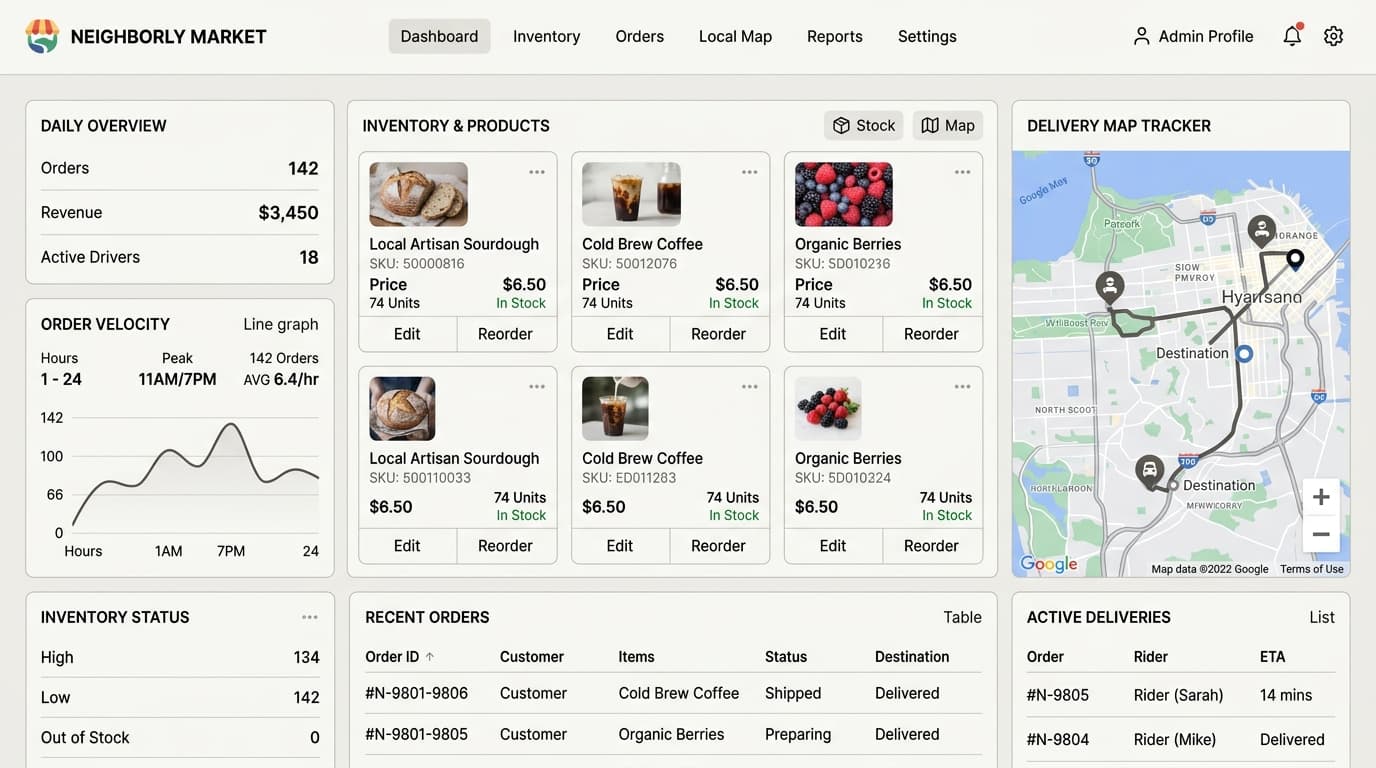The image size is (1376, 768).
Task: Edit the top Organic Berries product
Action: point(833,334)
